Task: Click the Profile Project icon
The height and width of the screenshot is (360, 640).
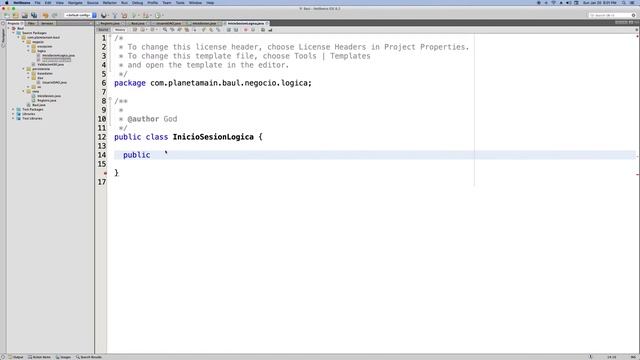Action: click(158, 16)
